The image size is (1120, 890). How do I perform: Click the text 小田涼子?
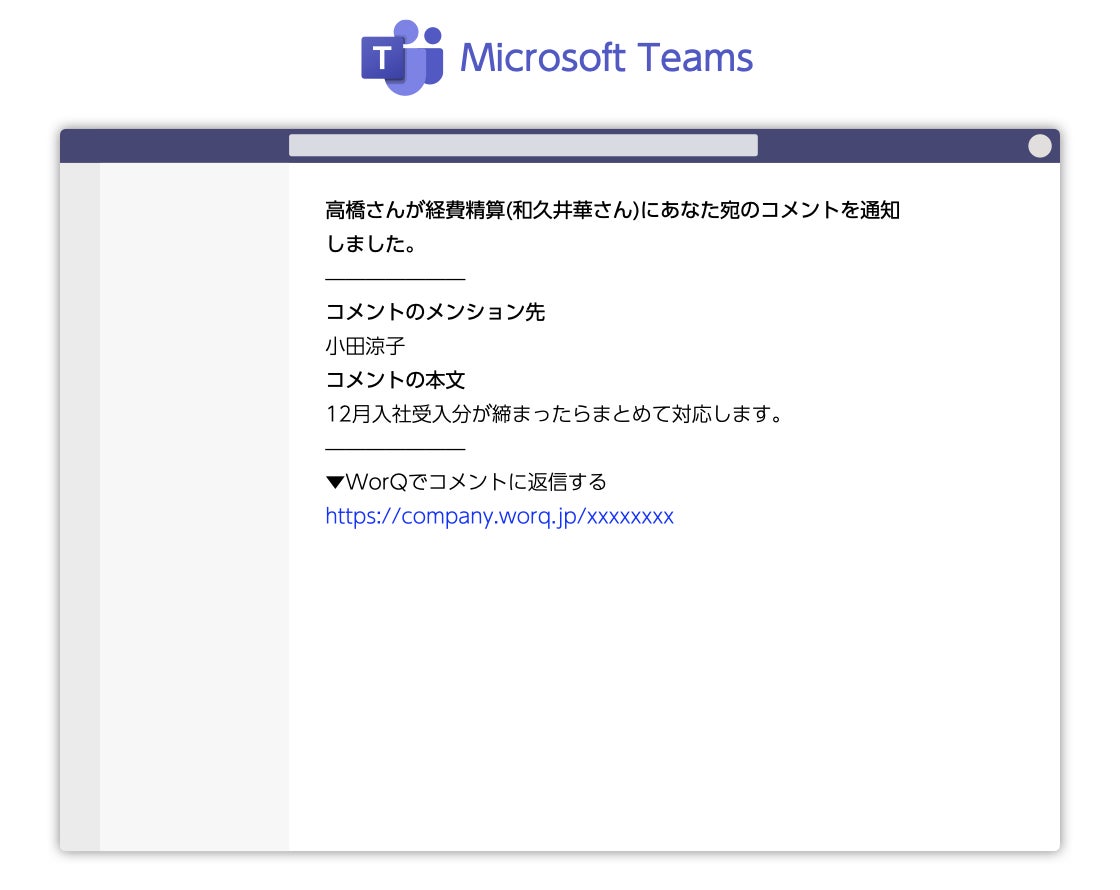click(x=365, y=346)
